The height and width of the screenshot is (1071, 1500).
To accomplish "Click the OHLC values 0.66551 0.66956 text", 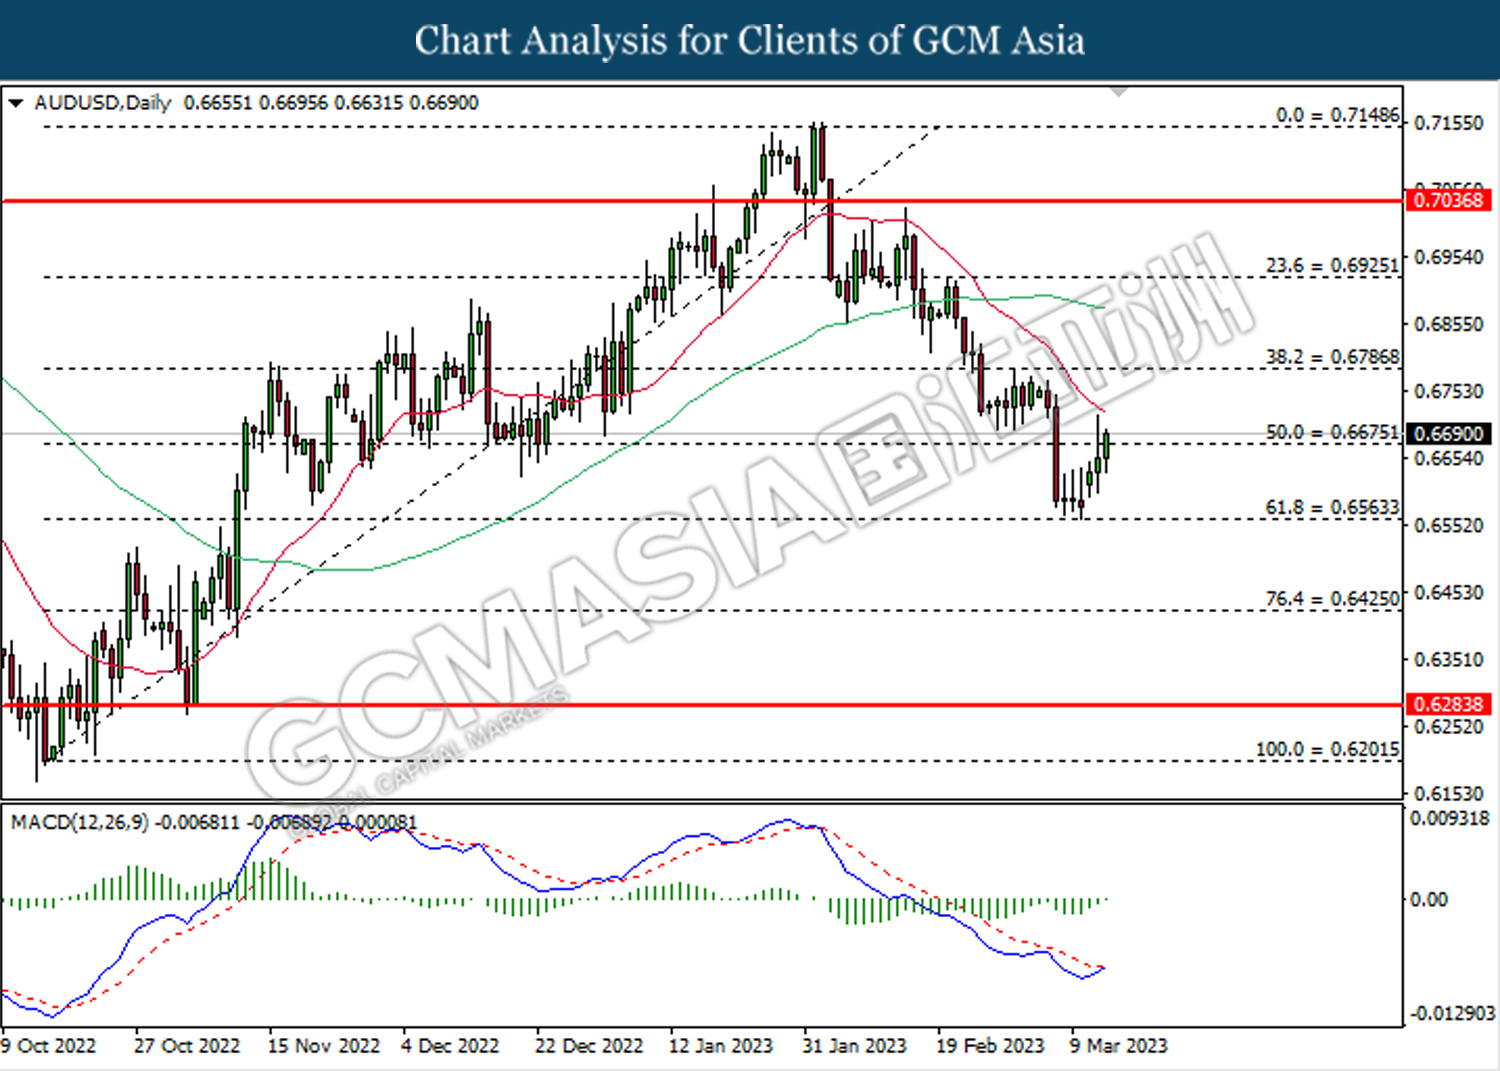I will pos(256,103).
